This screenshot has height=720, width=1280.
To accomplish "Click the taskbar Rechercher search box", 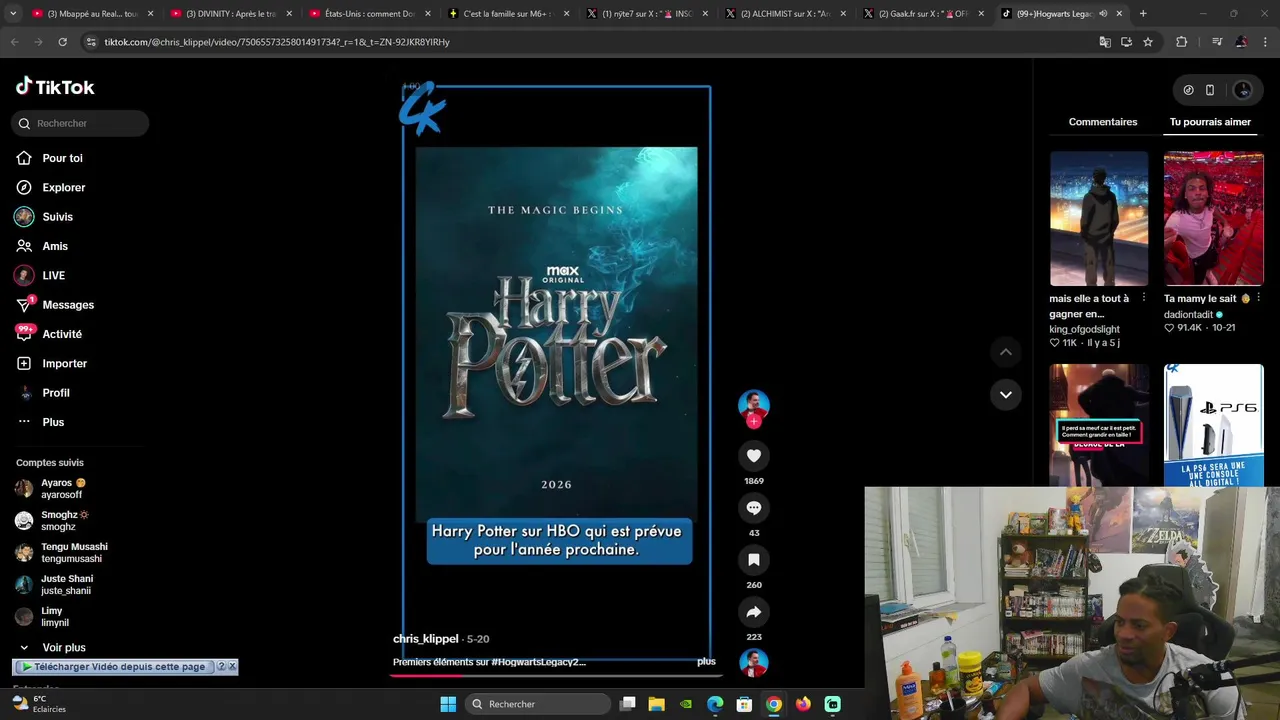I will (538, 704).
